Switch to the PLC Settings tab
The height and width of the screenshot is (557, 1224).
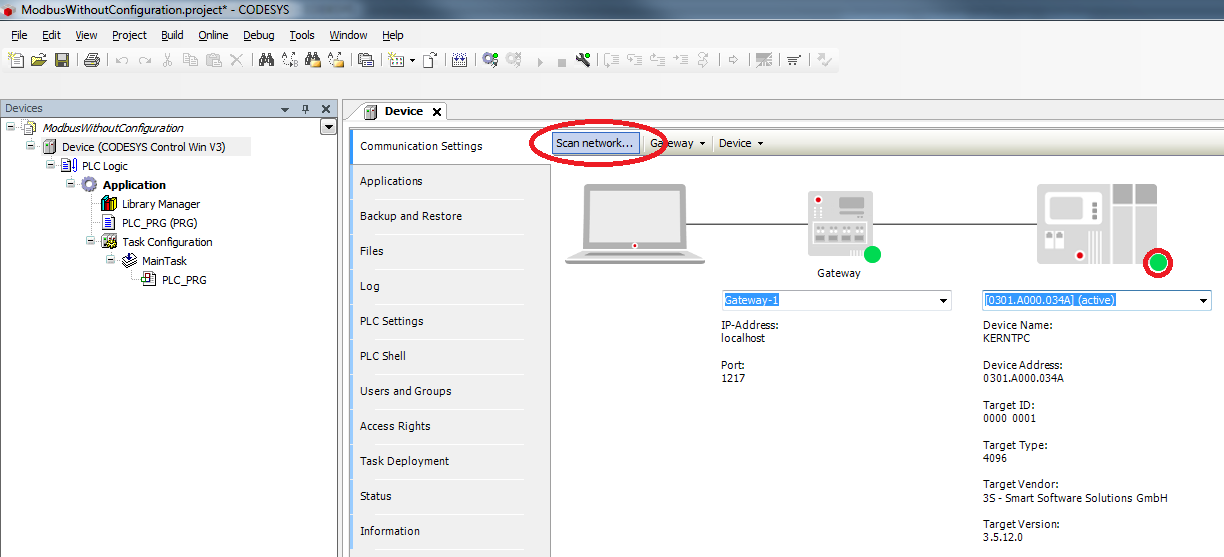(391, 321)
